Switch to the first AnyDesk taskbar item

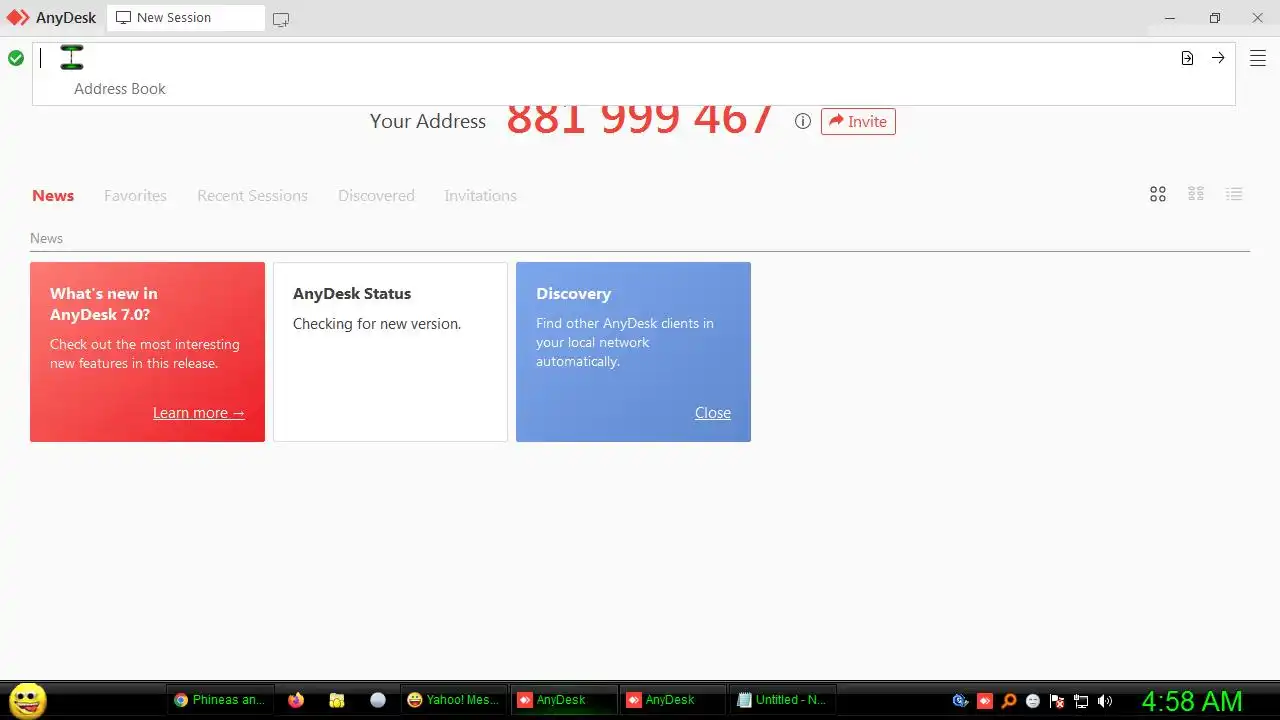click(x=563, y=700)
